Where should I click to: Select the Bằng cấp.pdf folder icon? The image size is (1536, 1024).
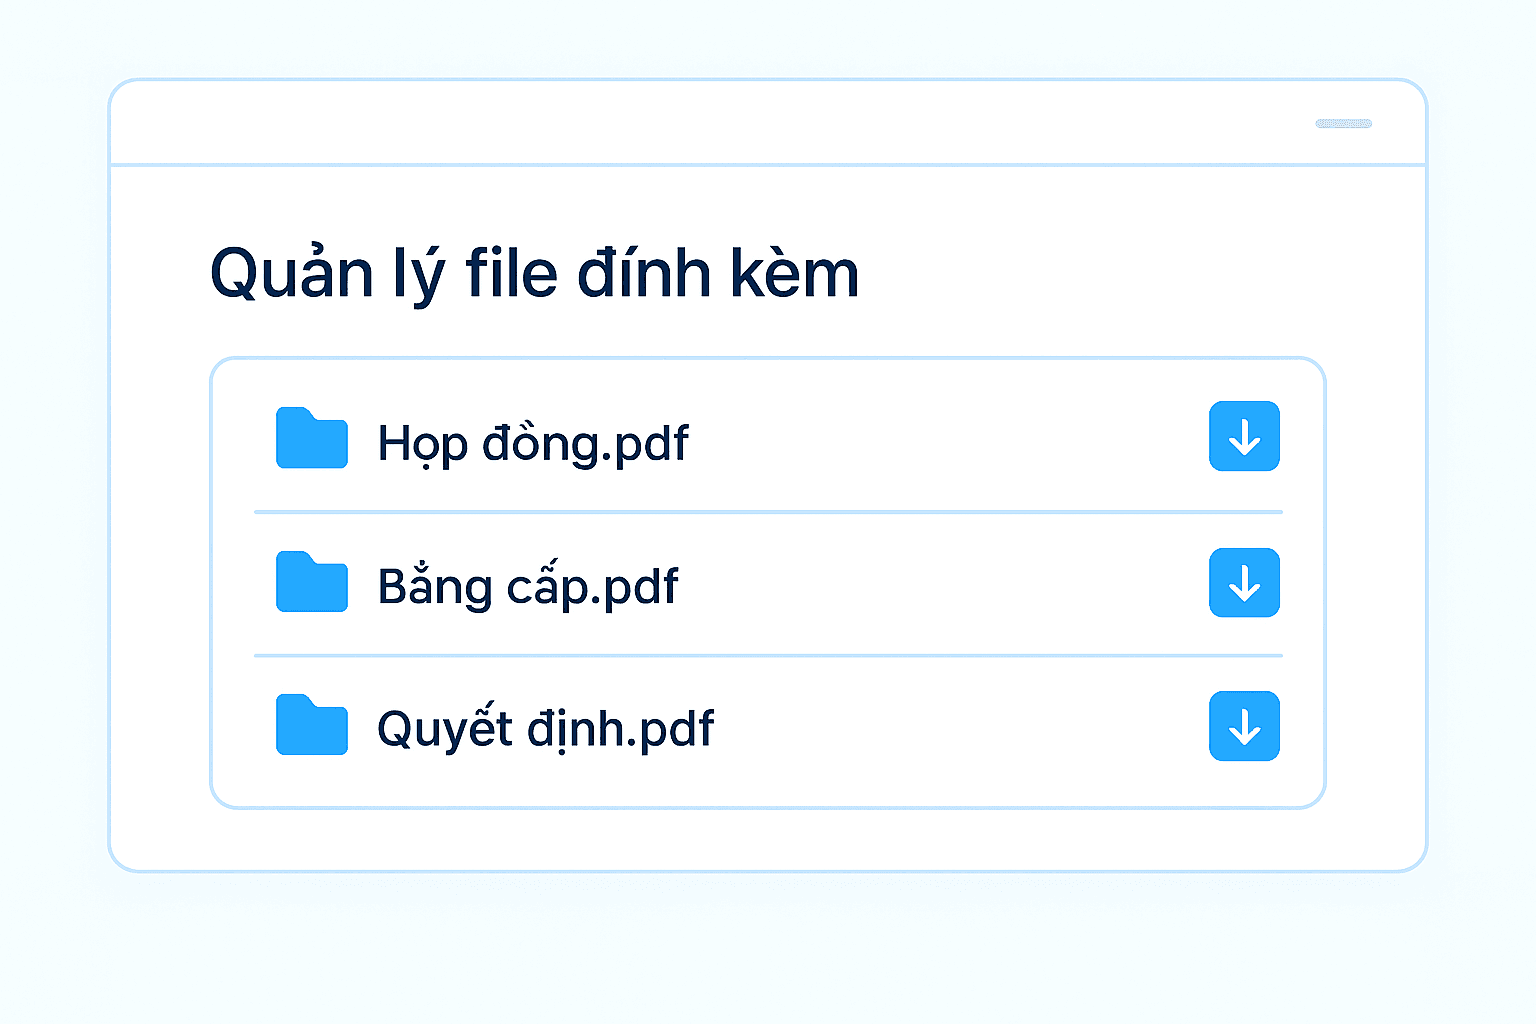coord(311,583)
